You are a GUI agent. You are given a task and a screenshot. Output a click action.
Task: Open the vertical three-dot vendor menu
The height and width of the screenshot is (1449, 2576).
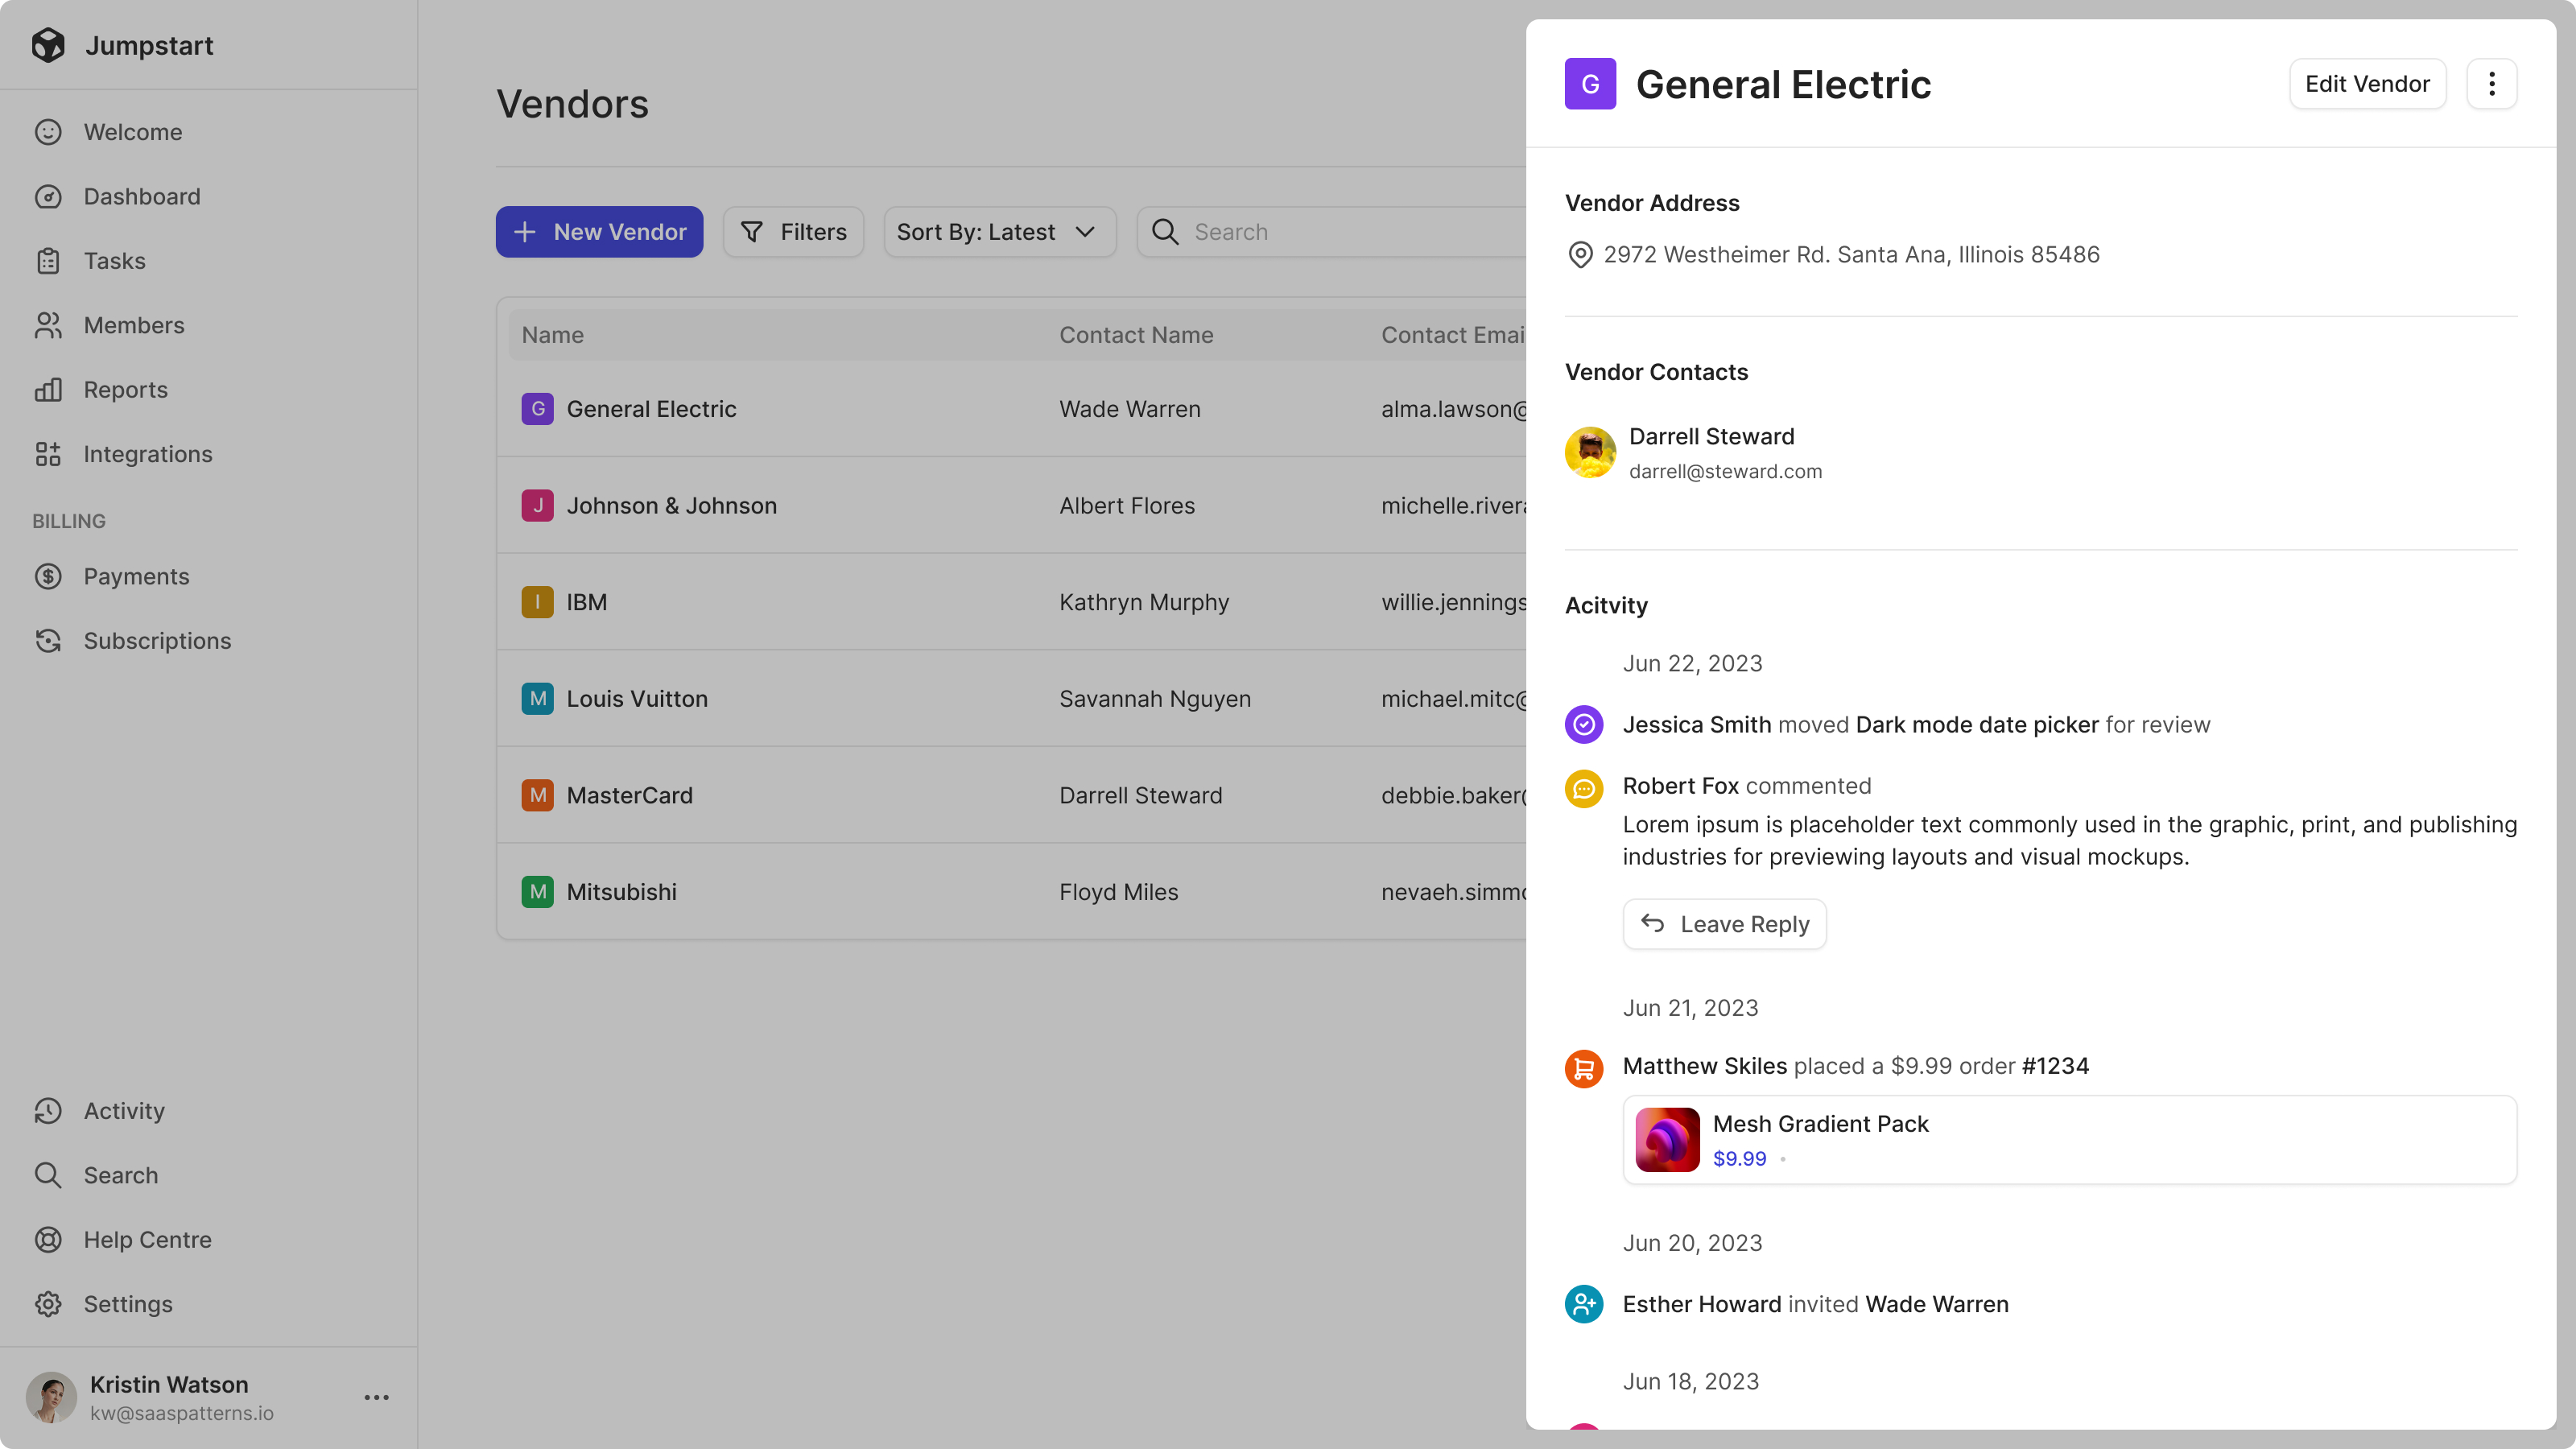[x=2491, y=84]
